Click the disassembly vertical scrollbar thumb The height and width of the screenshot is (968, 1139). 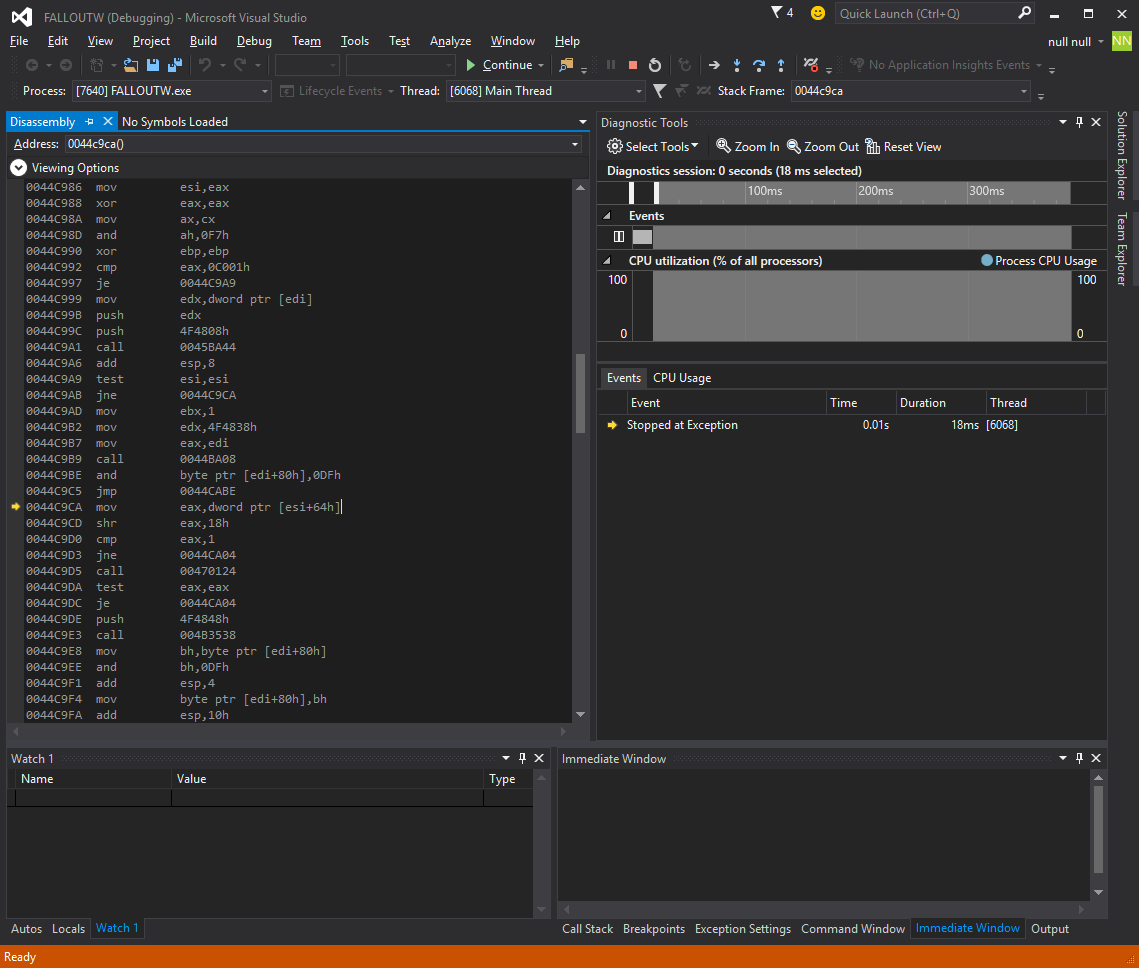click(580, 393)
